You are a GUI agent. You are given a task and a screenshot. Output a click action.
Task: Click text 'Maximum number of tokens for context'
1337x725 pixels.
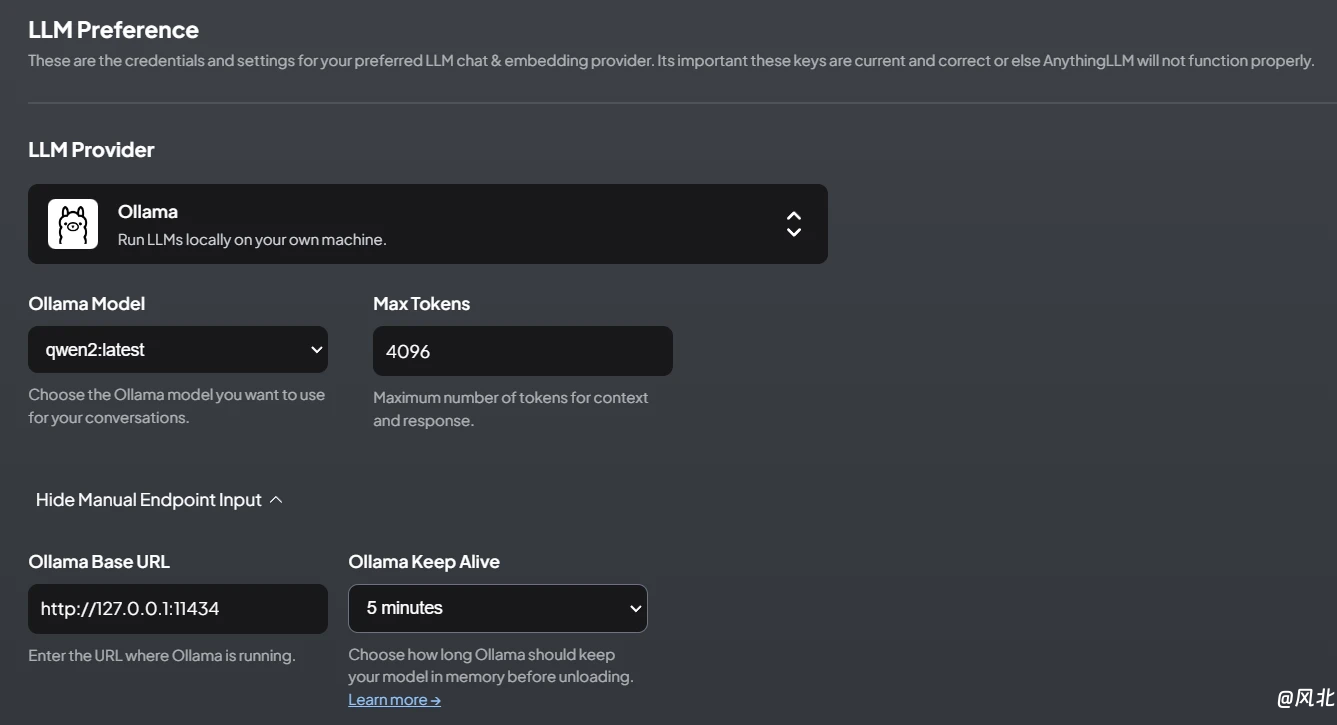tap(511, 397)
